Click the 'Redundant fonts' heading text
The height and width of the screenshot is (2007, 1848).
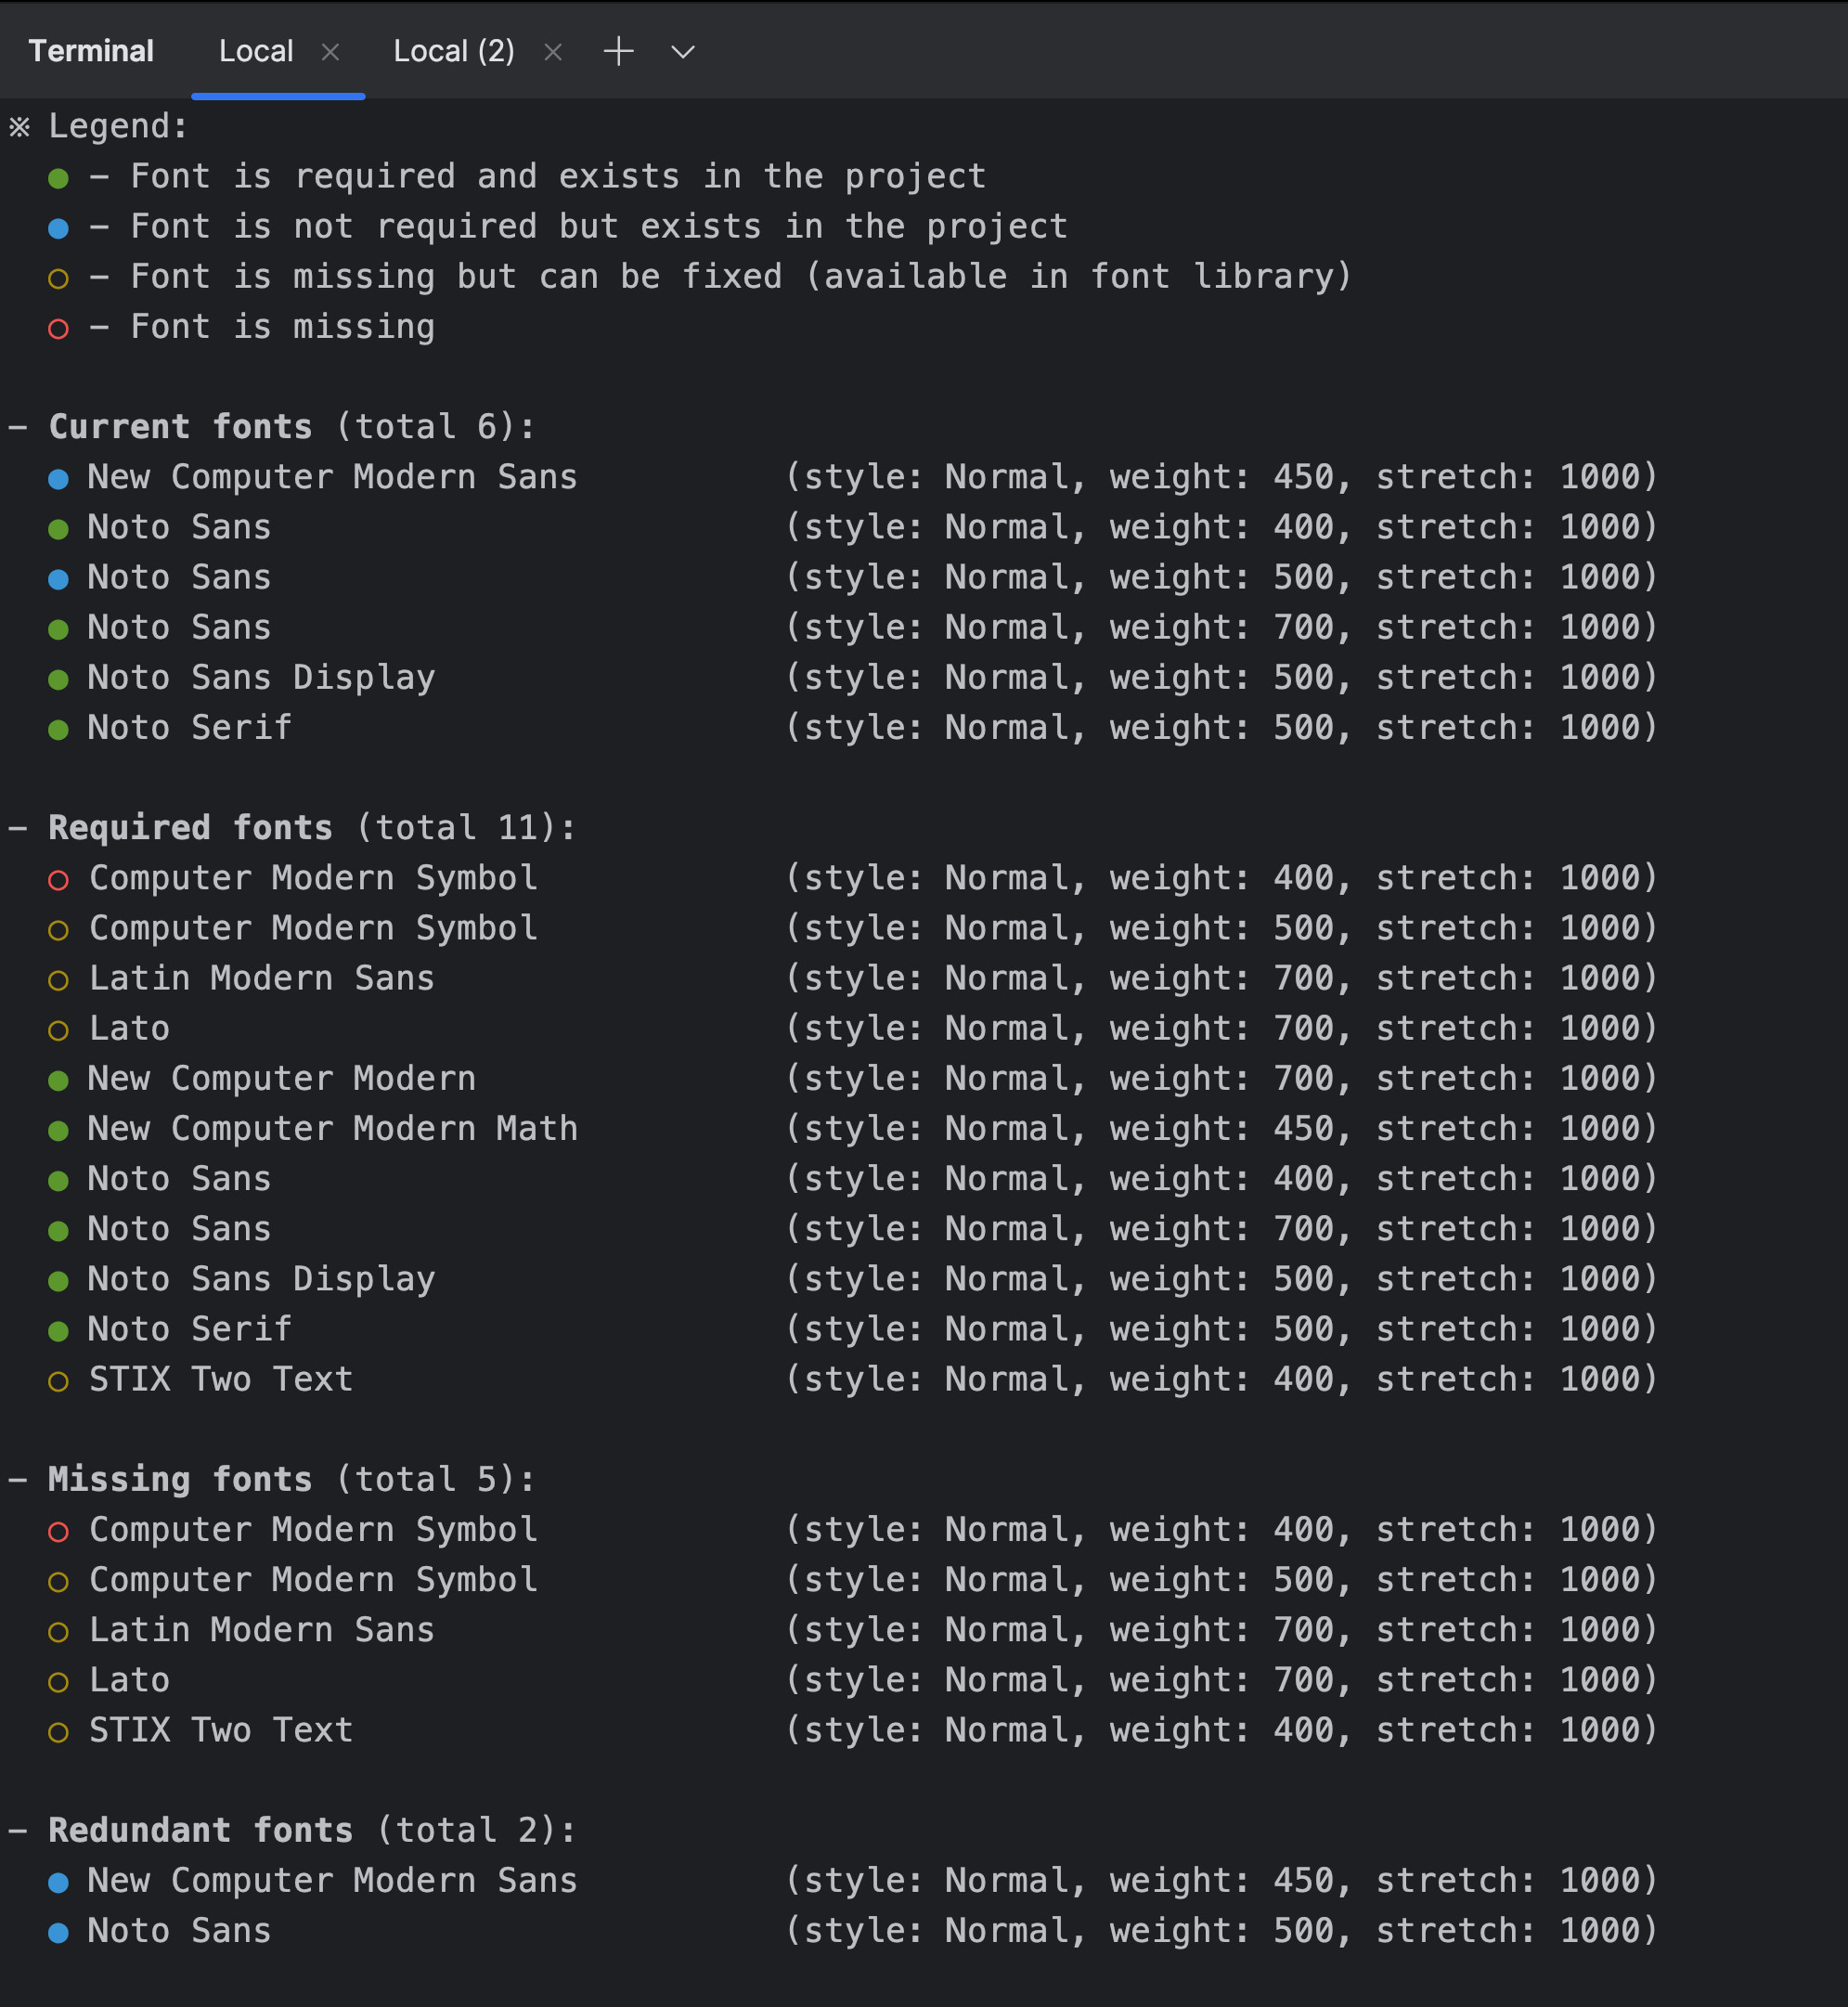(x=200, y=1830)
